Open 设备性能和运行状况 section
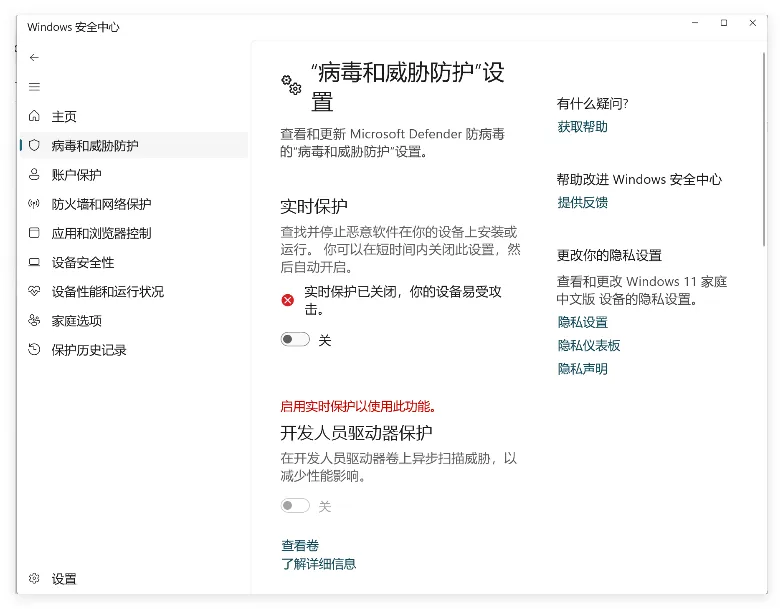Viewport: 783px width, 609px height. coord(133,292)
